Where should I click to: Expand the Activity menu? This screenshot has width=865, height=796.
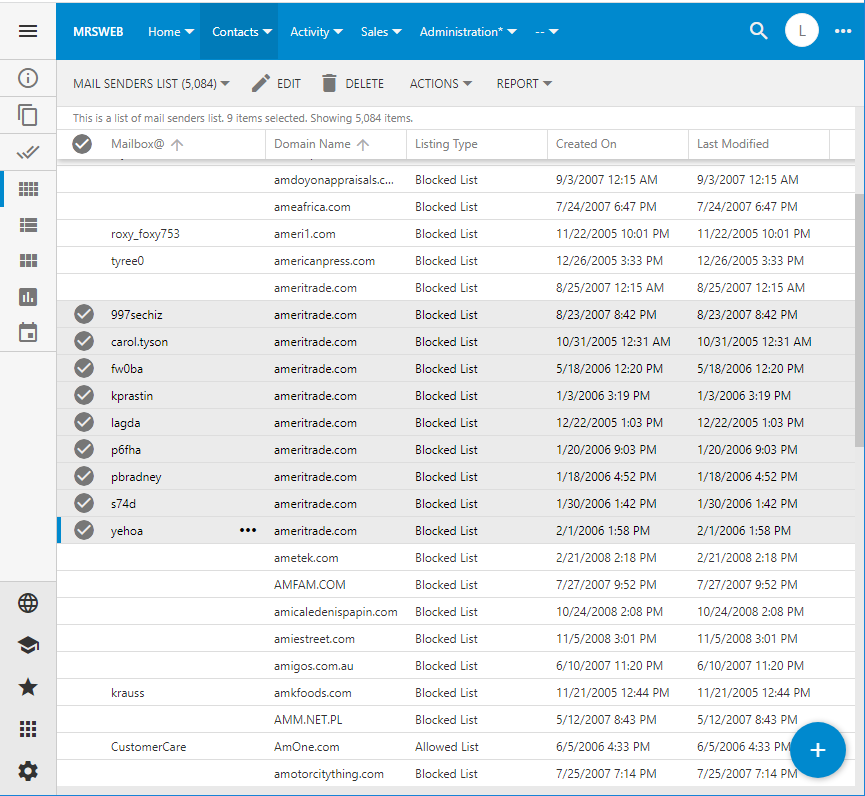coord(316,31)
